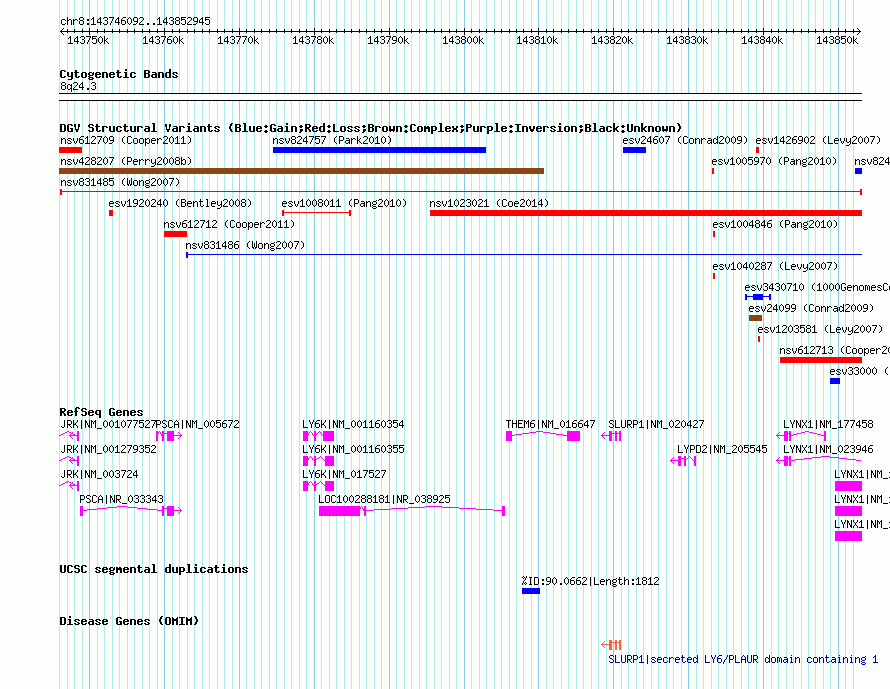The height and width of the screenshot is (689, 890).
Task: Select the brown esv24099 (Conrad2009) bar
Action: pyautogui.click(x=755, y=318)
